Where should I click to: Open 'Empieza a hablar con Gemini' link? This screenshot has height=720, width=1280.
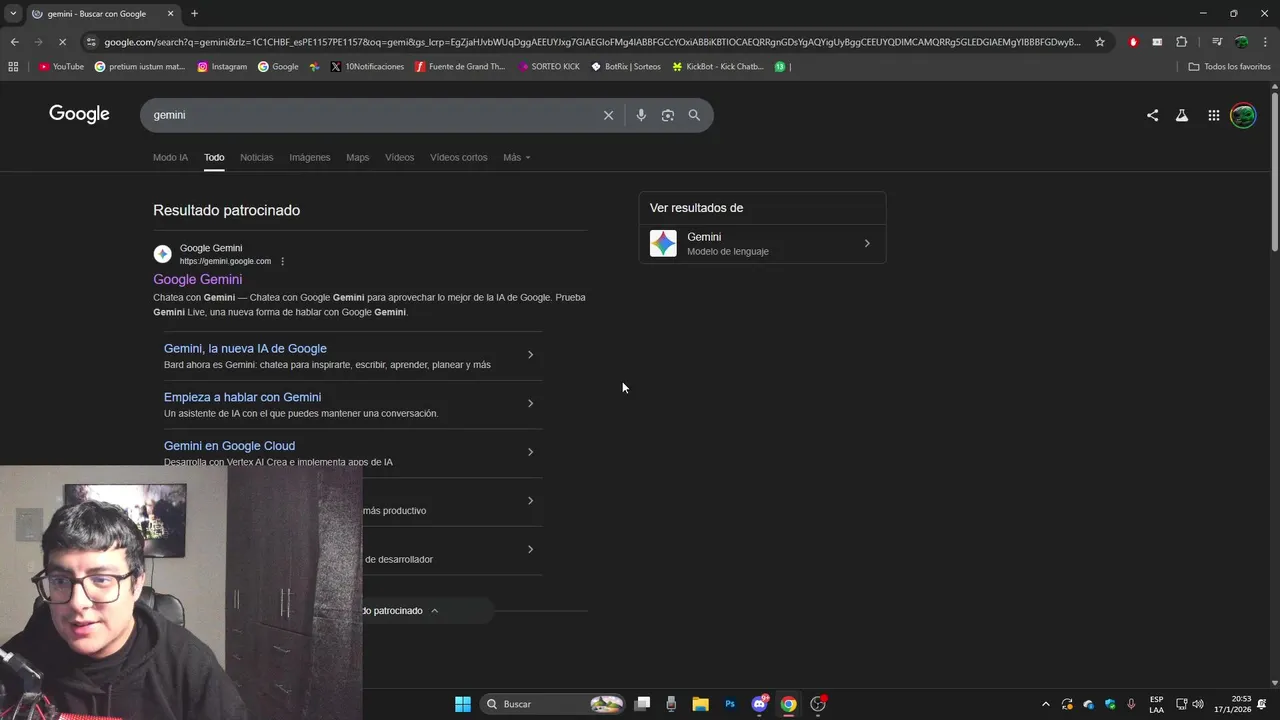(242, 397)
